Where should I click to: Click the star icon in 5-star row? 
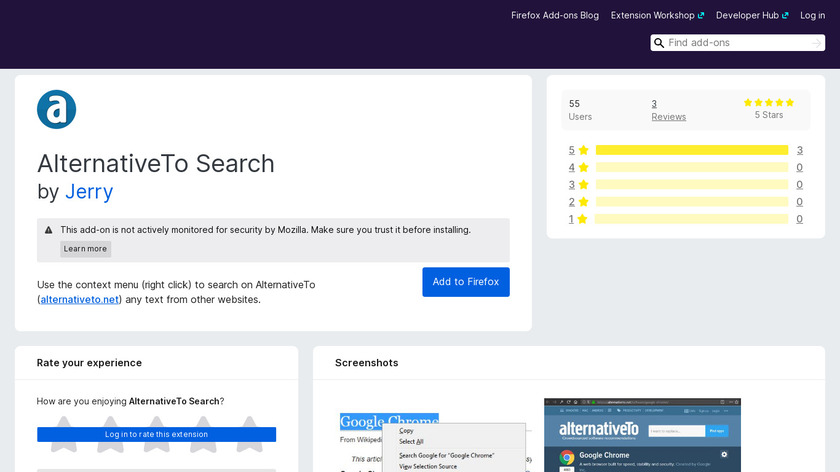[583, 151]
